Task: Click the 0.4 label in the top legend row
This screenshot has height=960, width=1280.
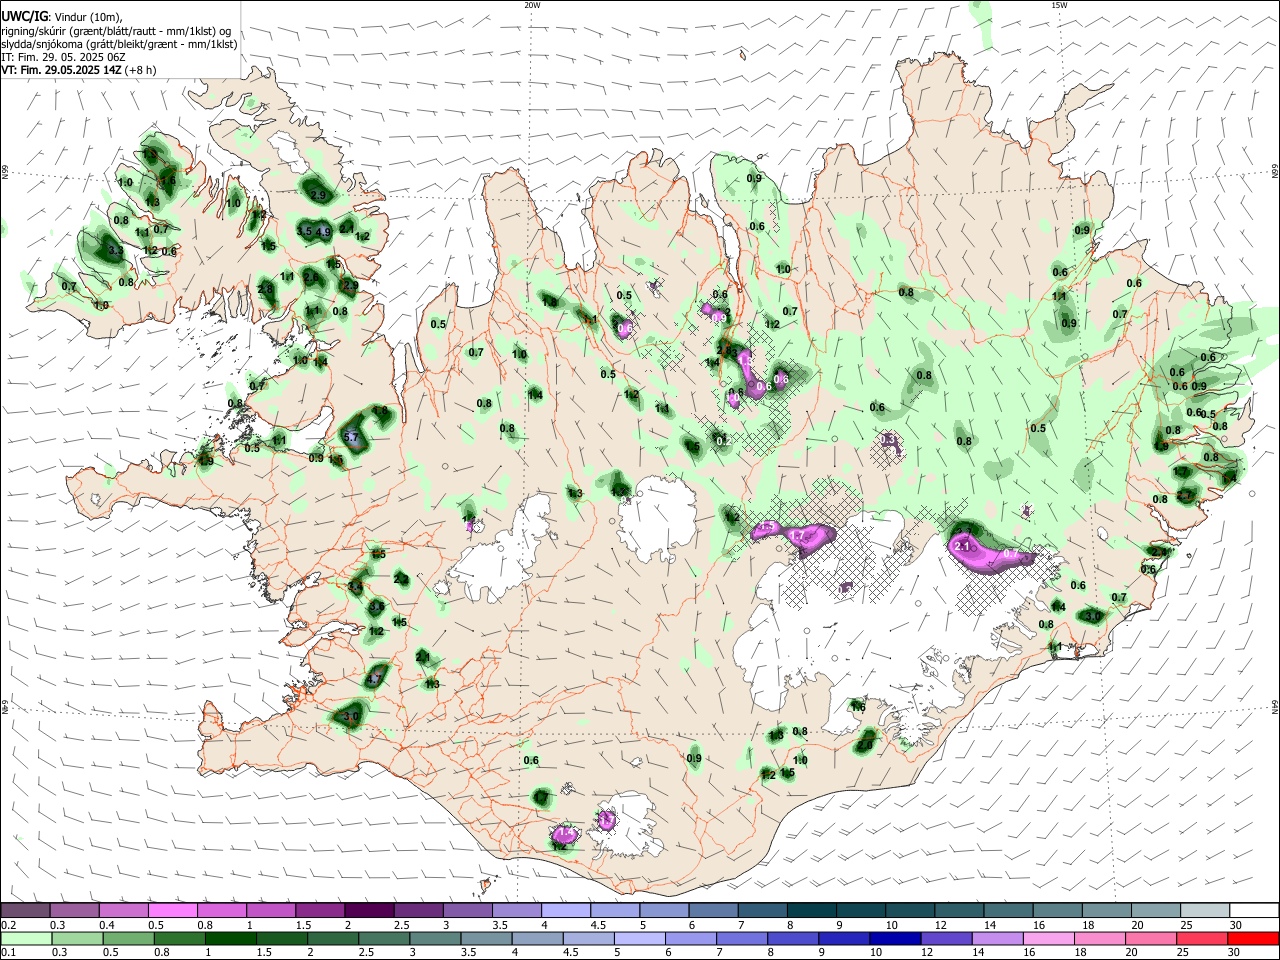Action: [108, 925]
